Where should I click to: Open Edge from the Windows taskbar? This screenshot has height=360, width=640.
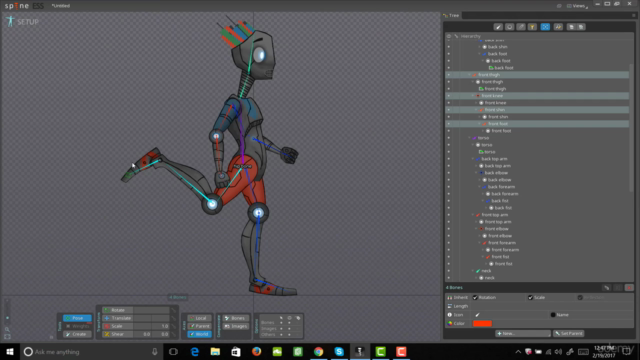[x=195, y=351]
